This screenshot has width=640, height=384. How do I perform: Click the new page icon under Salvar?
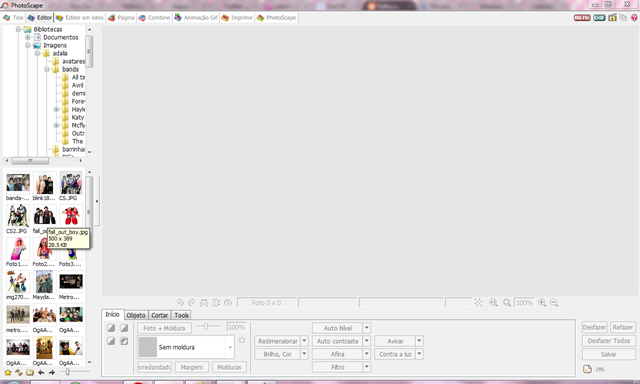[x=587, y=369]
